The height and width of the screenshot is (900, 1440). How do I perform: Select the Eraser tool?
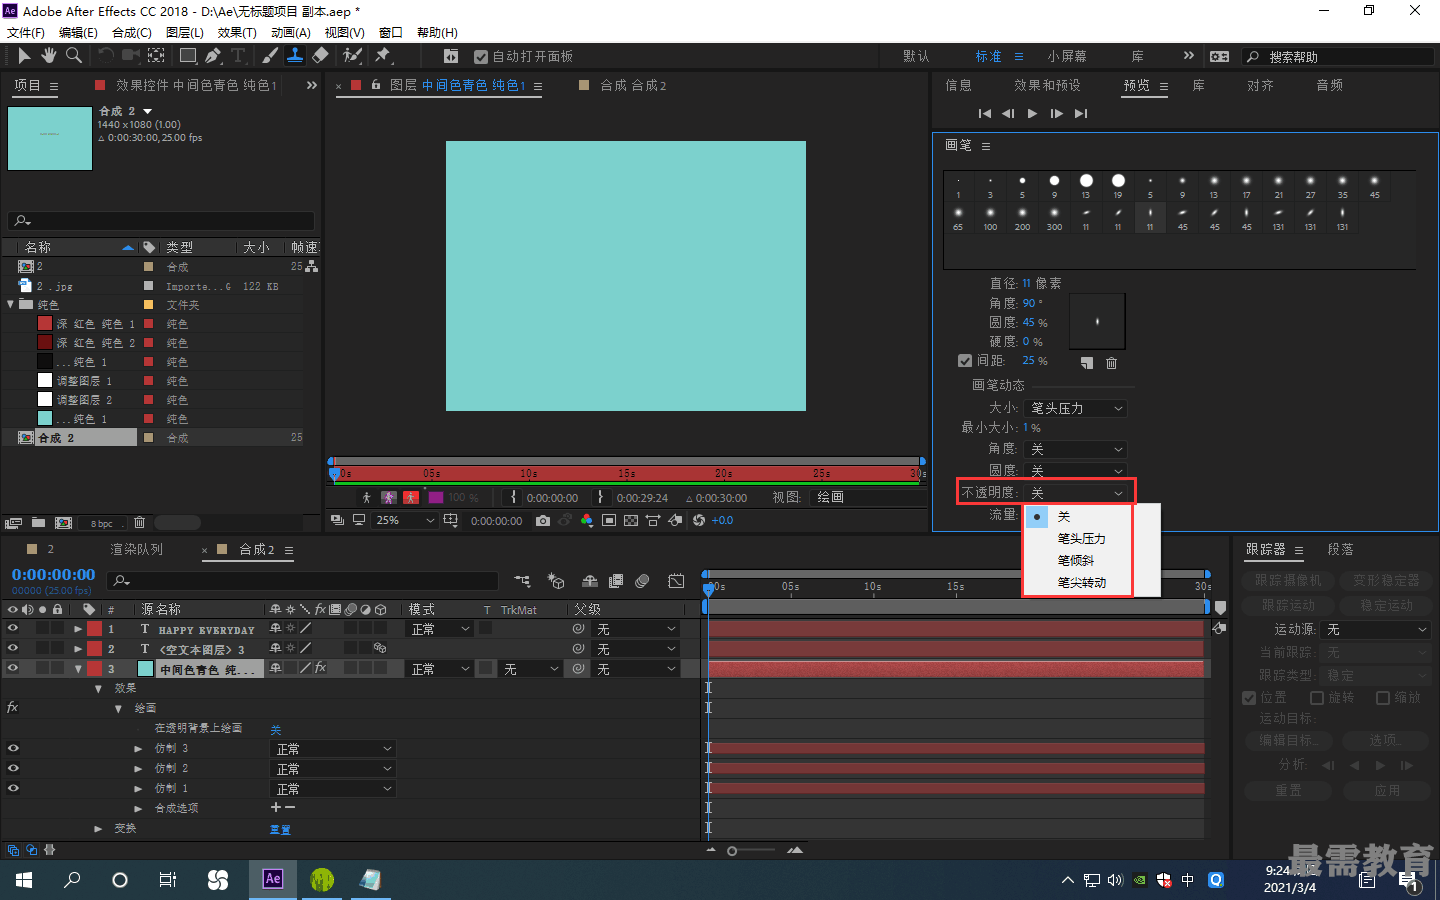[x=320, y=56]
